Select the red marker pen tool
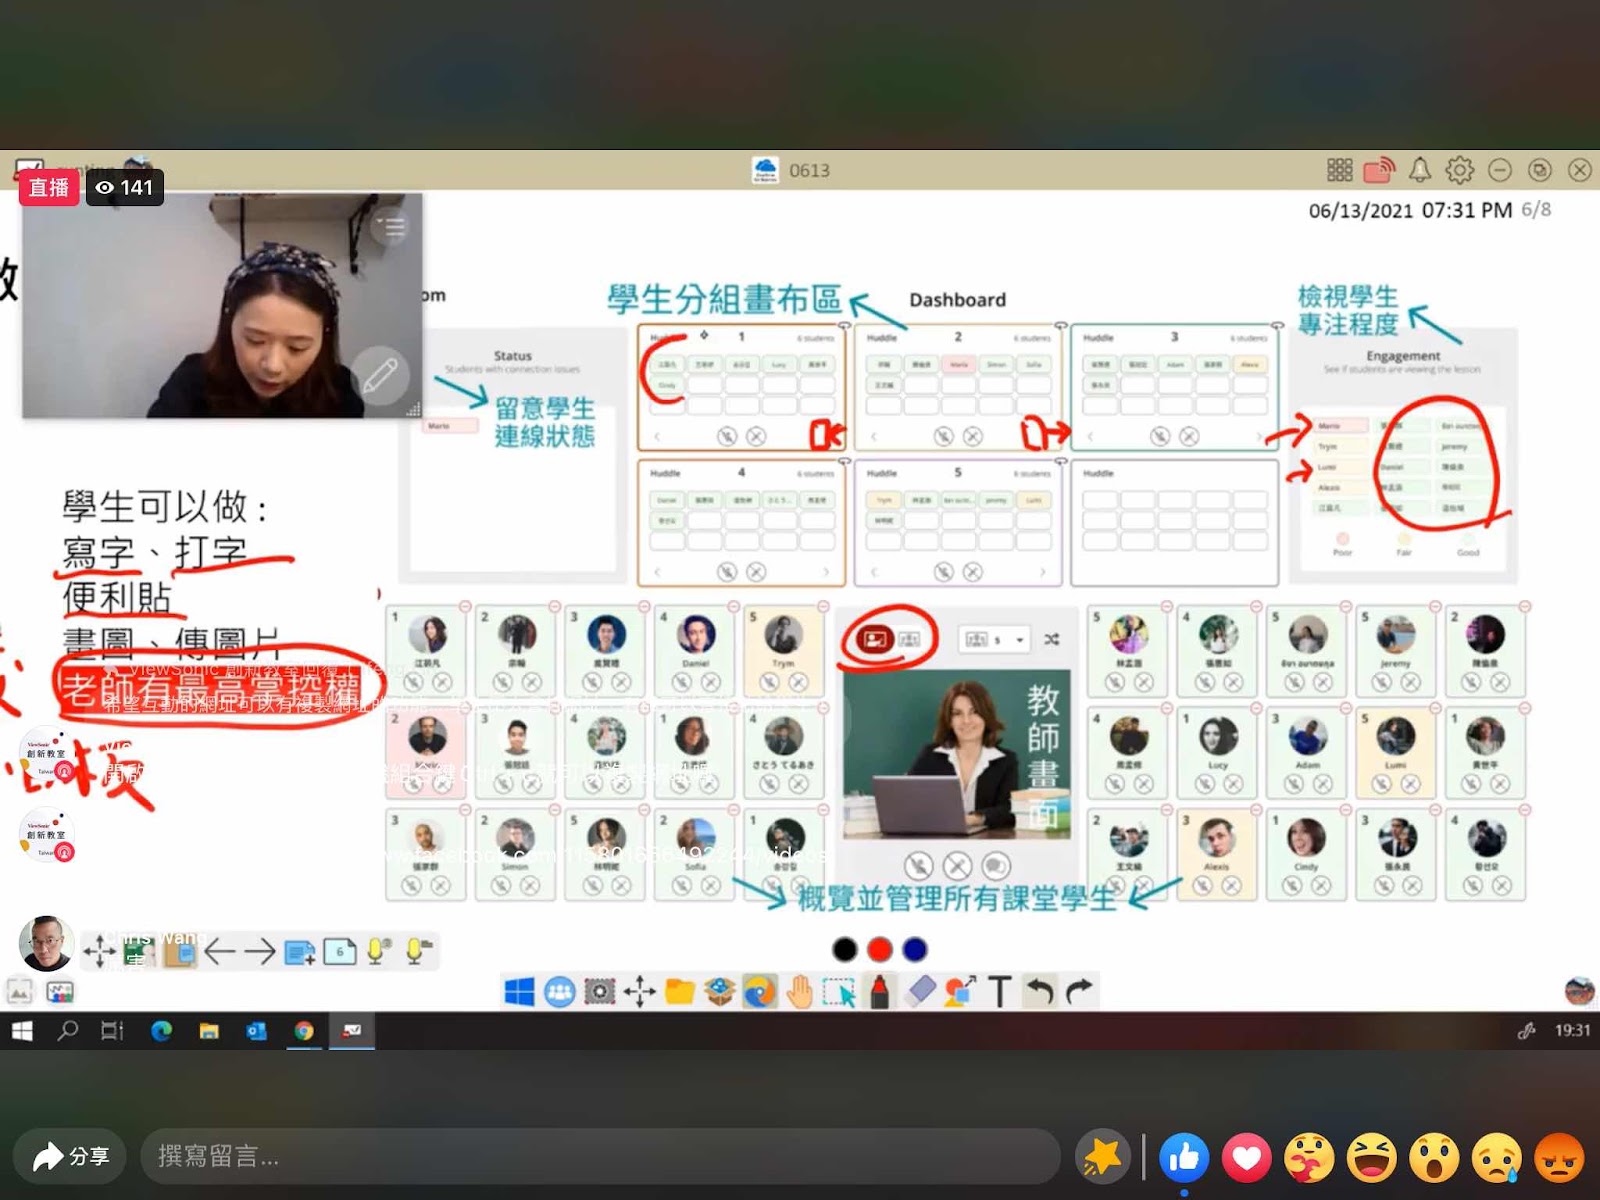 pyautogui.click(x=879, y=991)
